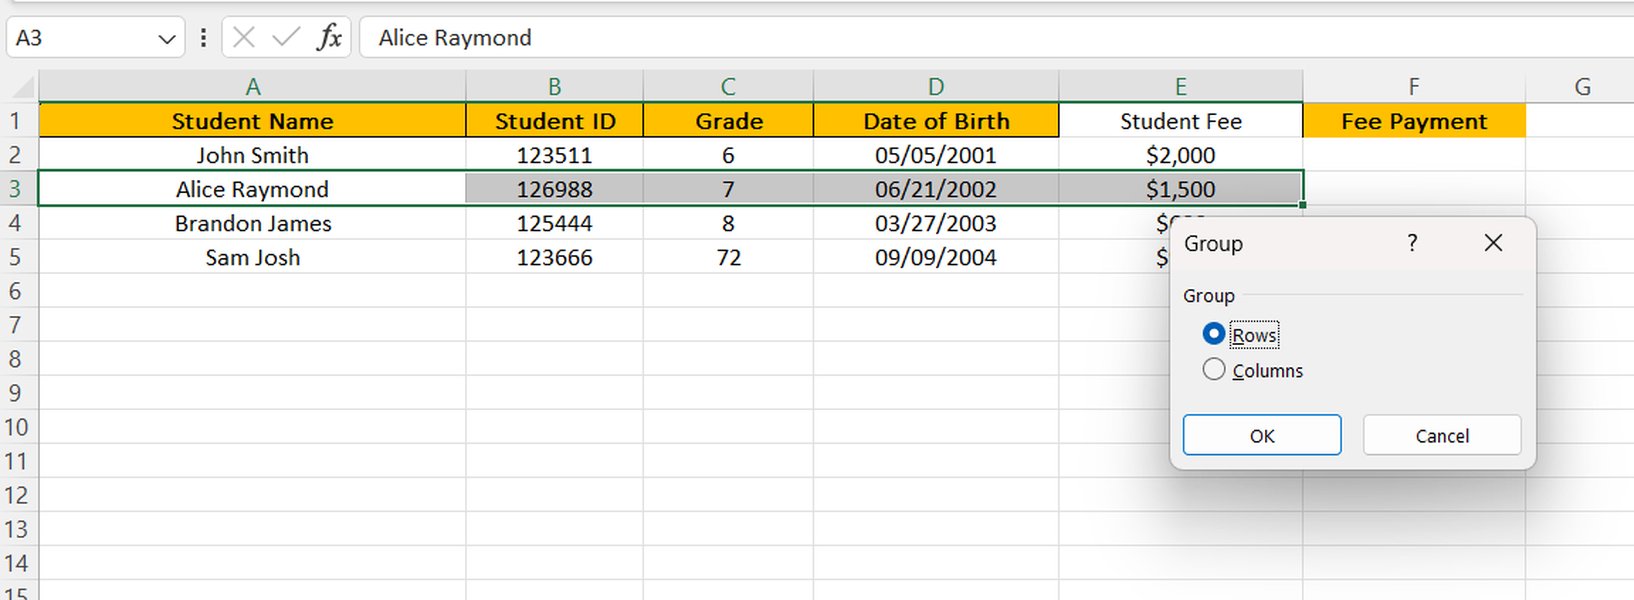
Task: Select row 4 header
Action: (19, 223)
